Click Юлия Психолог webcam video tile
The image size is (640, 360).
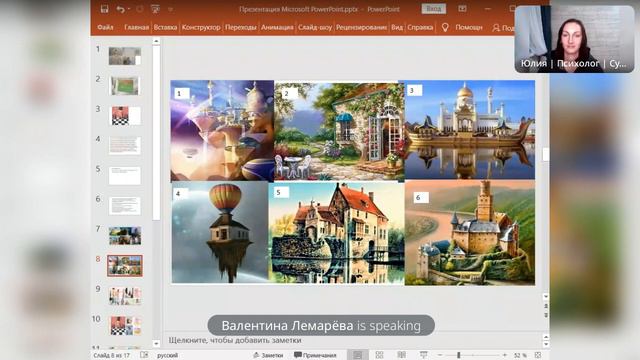[x=575, y=39]
